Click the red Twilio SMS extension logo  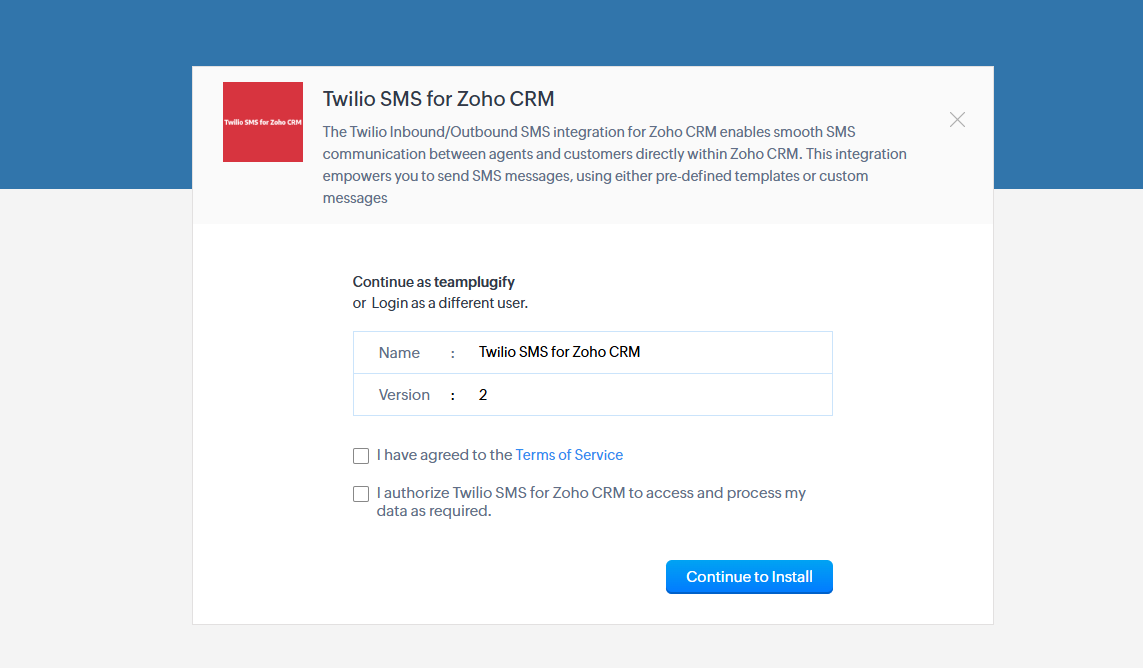pyautogui.click(x=263, y=122)
